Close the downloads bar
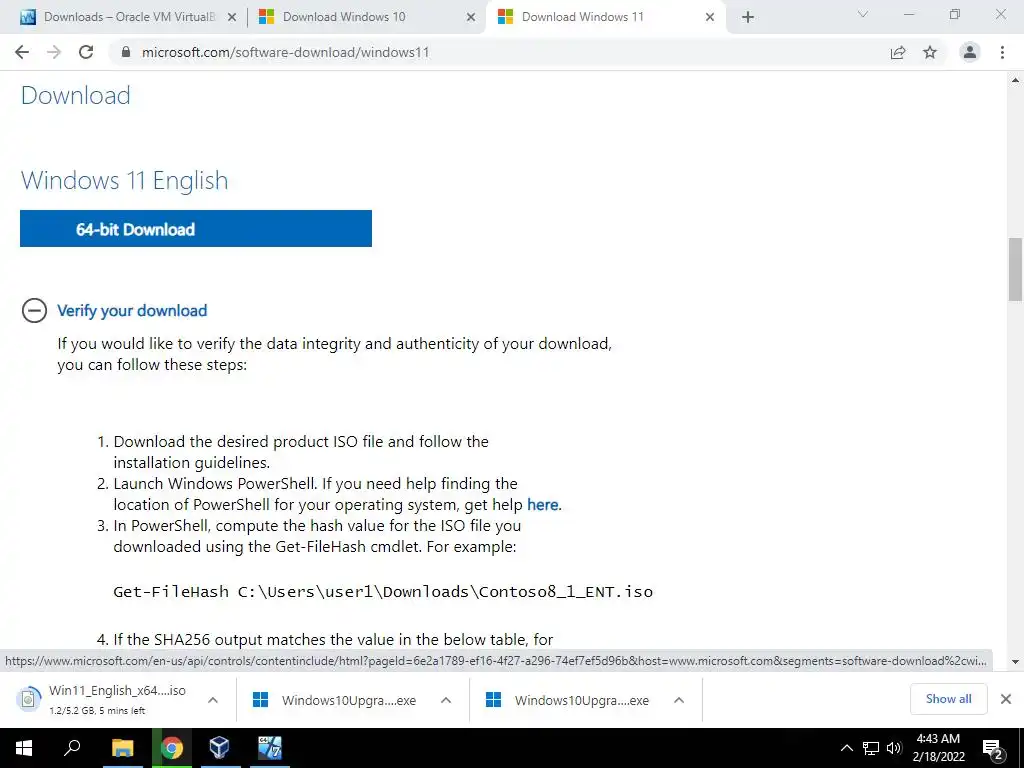The height and width of the screenshot is (768, 1024). pyautogui.click(x=1006, y=699)
